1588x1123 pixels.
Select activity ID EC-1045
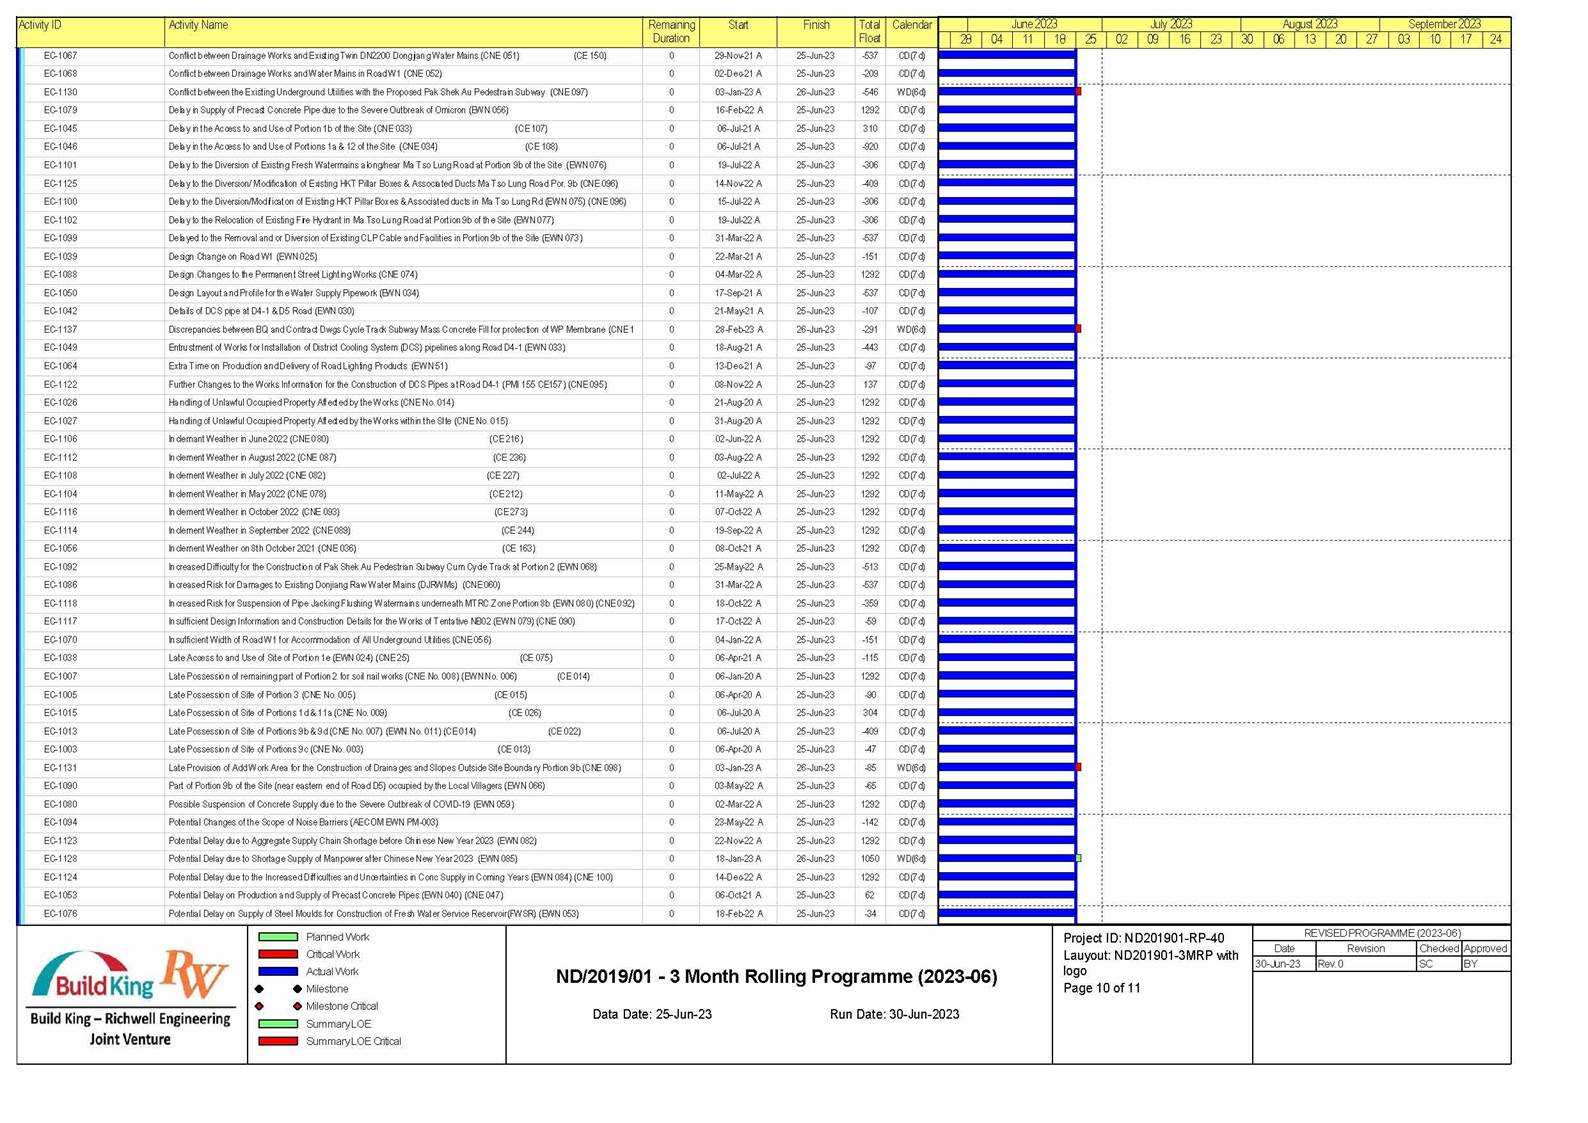60,128
